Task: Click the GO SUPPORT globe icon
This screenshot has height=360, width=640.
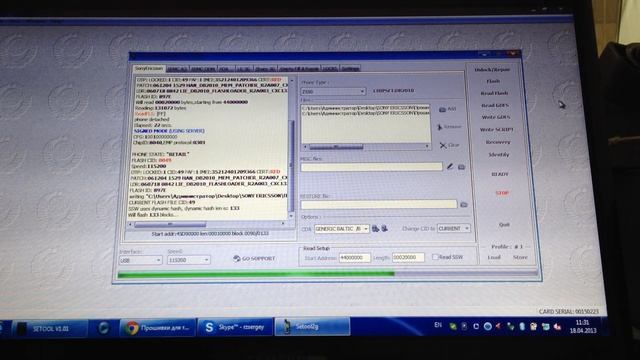Action: coord(236,258)
